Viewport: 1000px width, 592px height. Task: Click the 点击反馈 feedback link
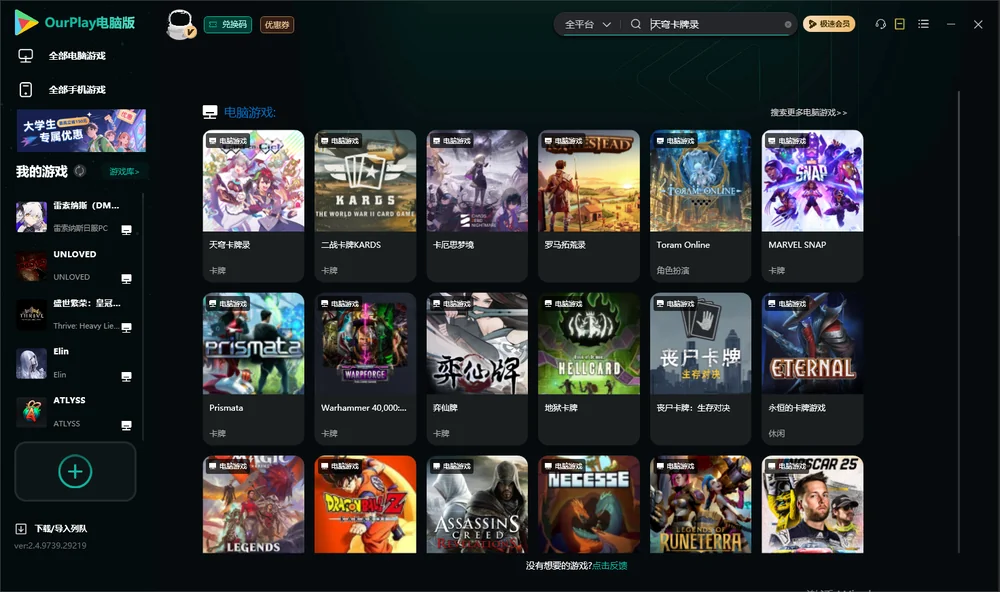pos(610,565)
